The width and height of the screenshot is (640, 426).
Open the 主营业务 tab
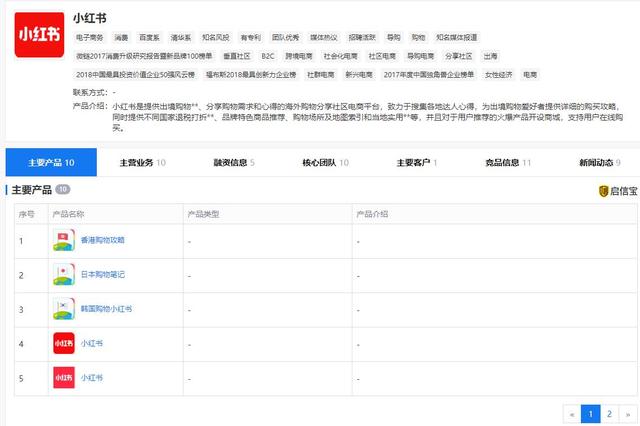point(142,162)
